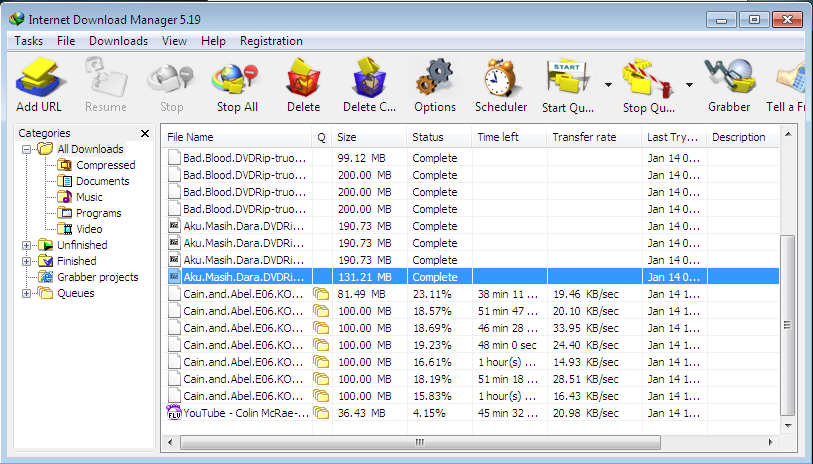Click the Tell a Friend icon

pos(791,80)
